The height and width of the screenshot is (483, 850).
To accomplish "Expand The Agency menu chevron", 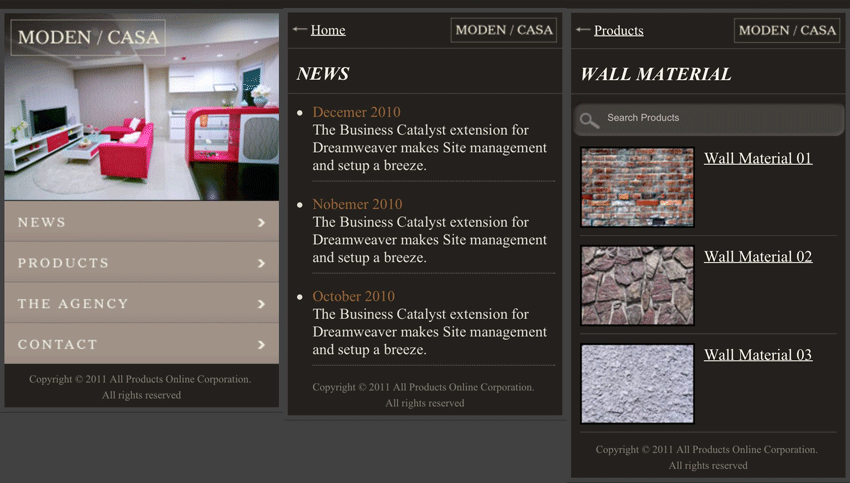I will click(x=261, y=304).
